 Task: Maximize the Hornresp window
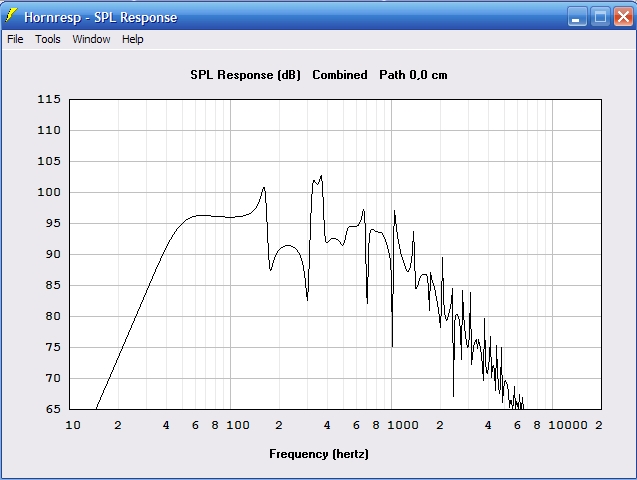tap(600, 17)
